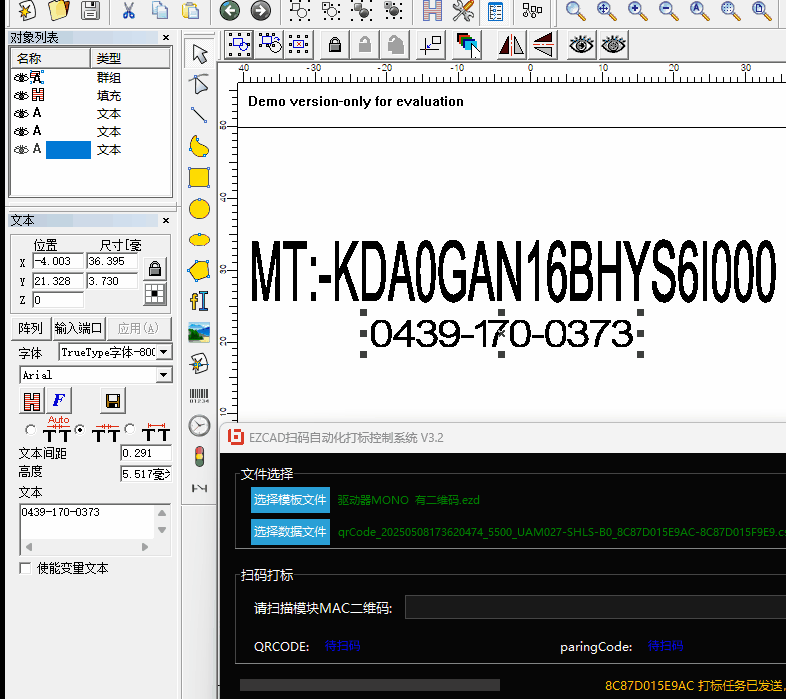Open the Arial font name dropdown

coord(163,375)
